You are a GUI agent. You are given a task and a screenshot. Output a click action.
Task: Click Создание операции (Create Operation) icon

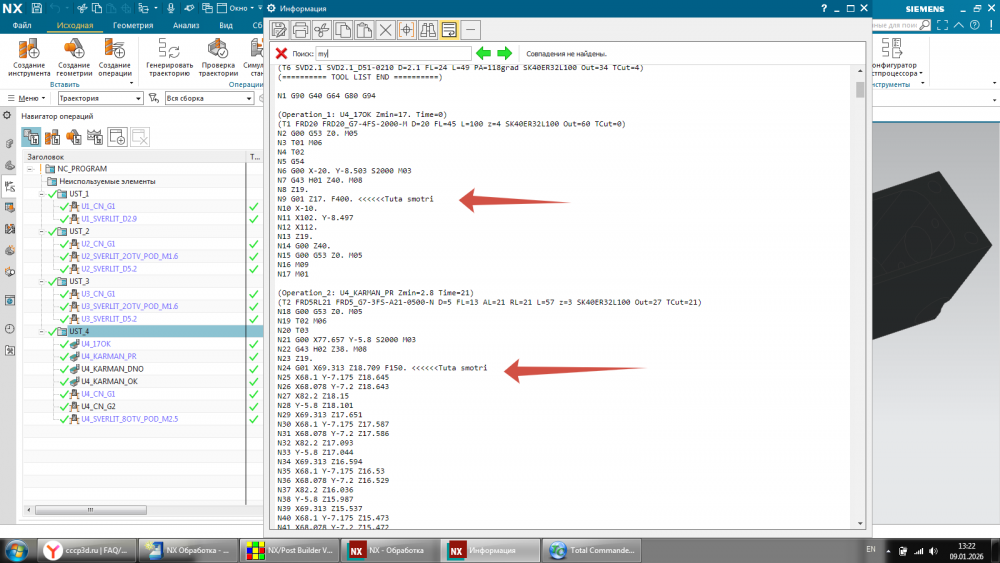(x=115, y=50)
